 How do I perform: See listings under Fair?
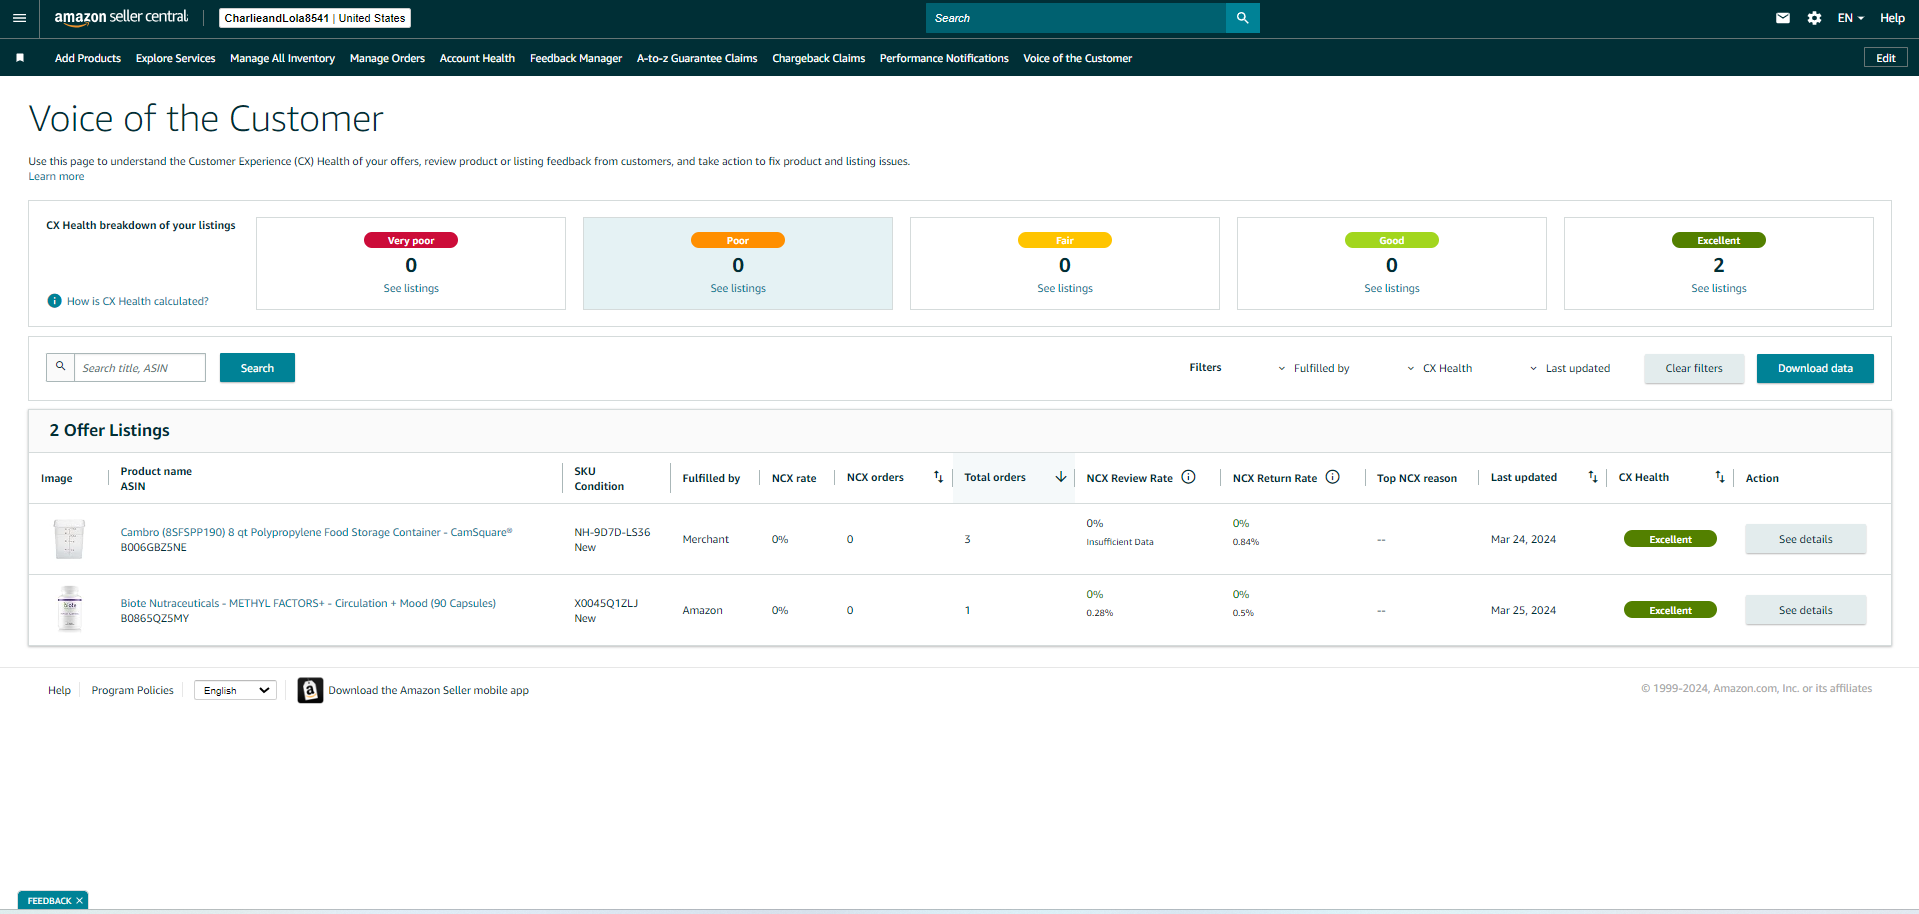(x=1065, y=288)
